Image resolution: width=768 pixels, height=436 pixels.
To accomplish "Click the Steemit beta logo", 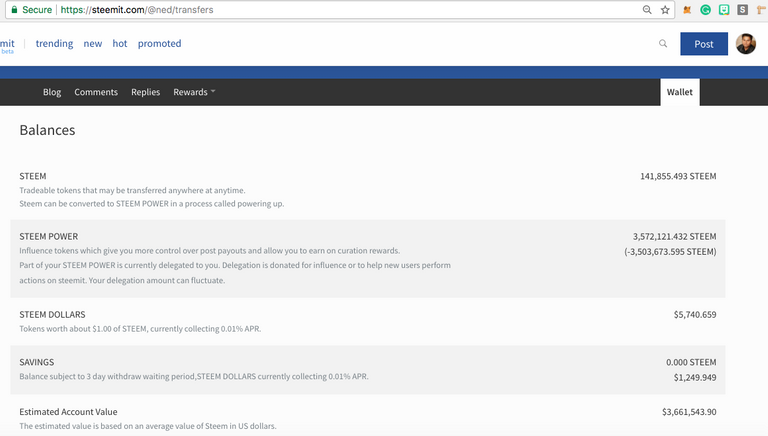I will coord(7,45).
